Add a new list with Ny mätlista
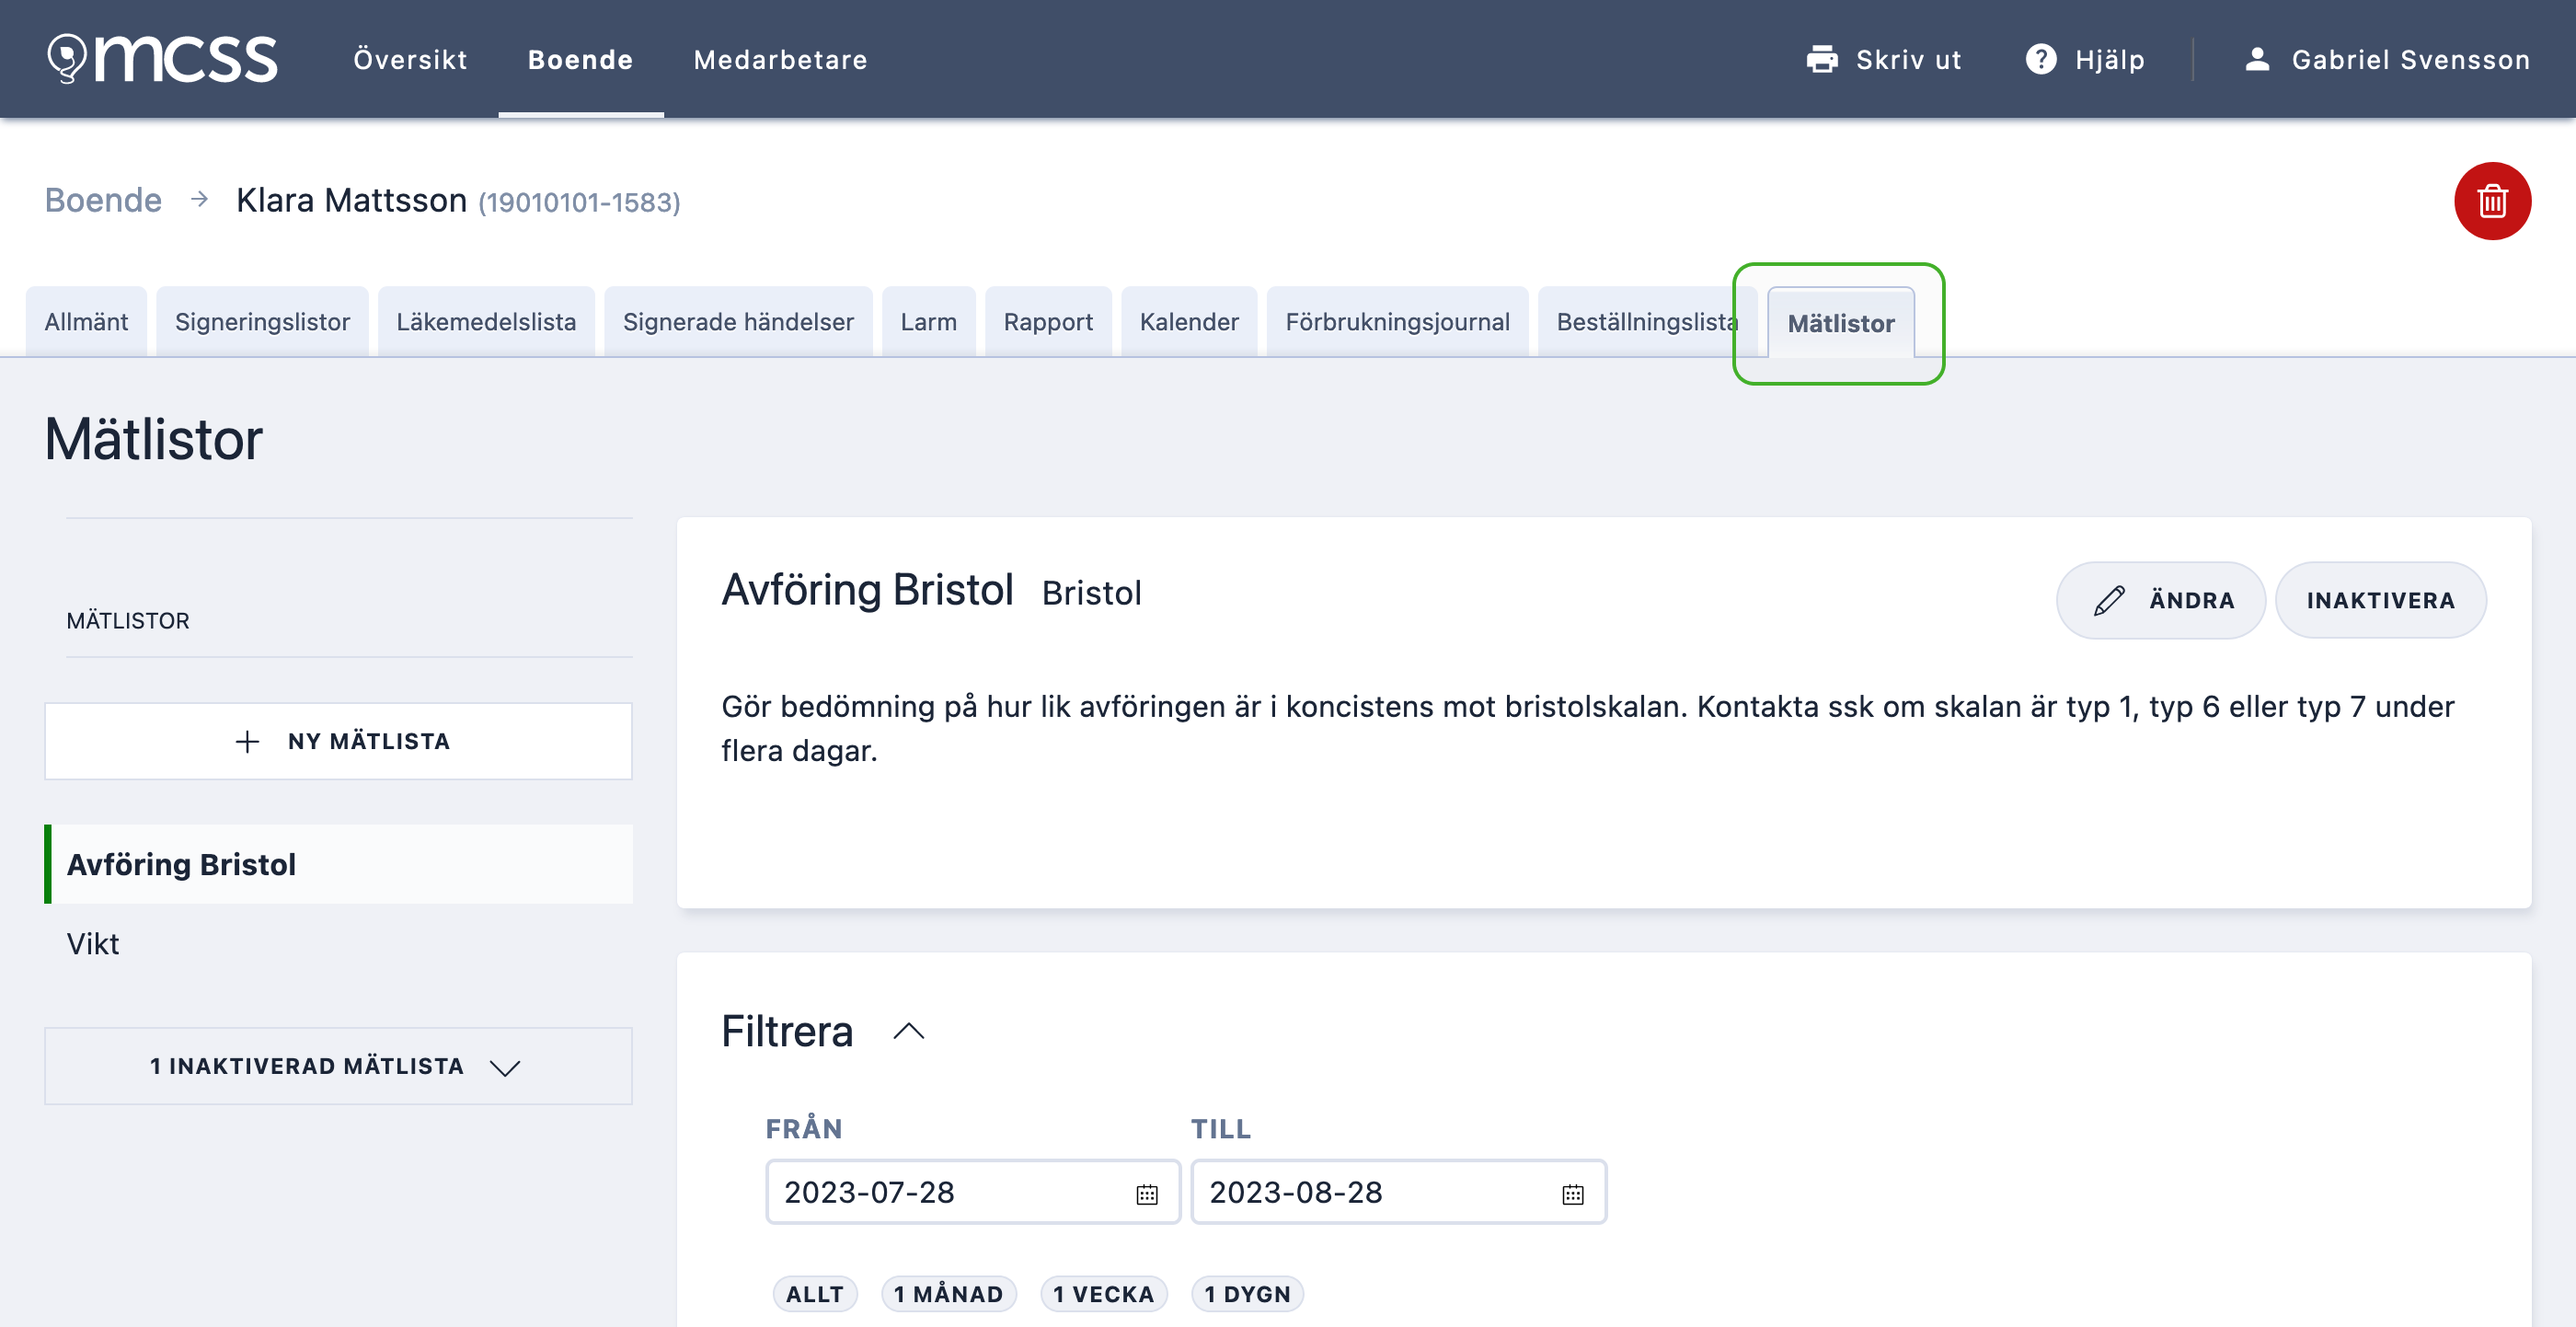This screenshot has width=2576, height=1327. [x=338, y=741]
